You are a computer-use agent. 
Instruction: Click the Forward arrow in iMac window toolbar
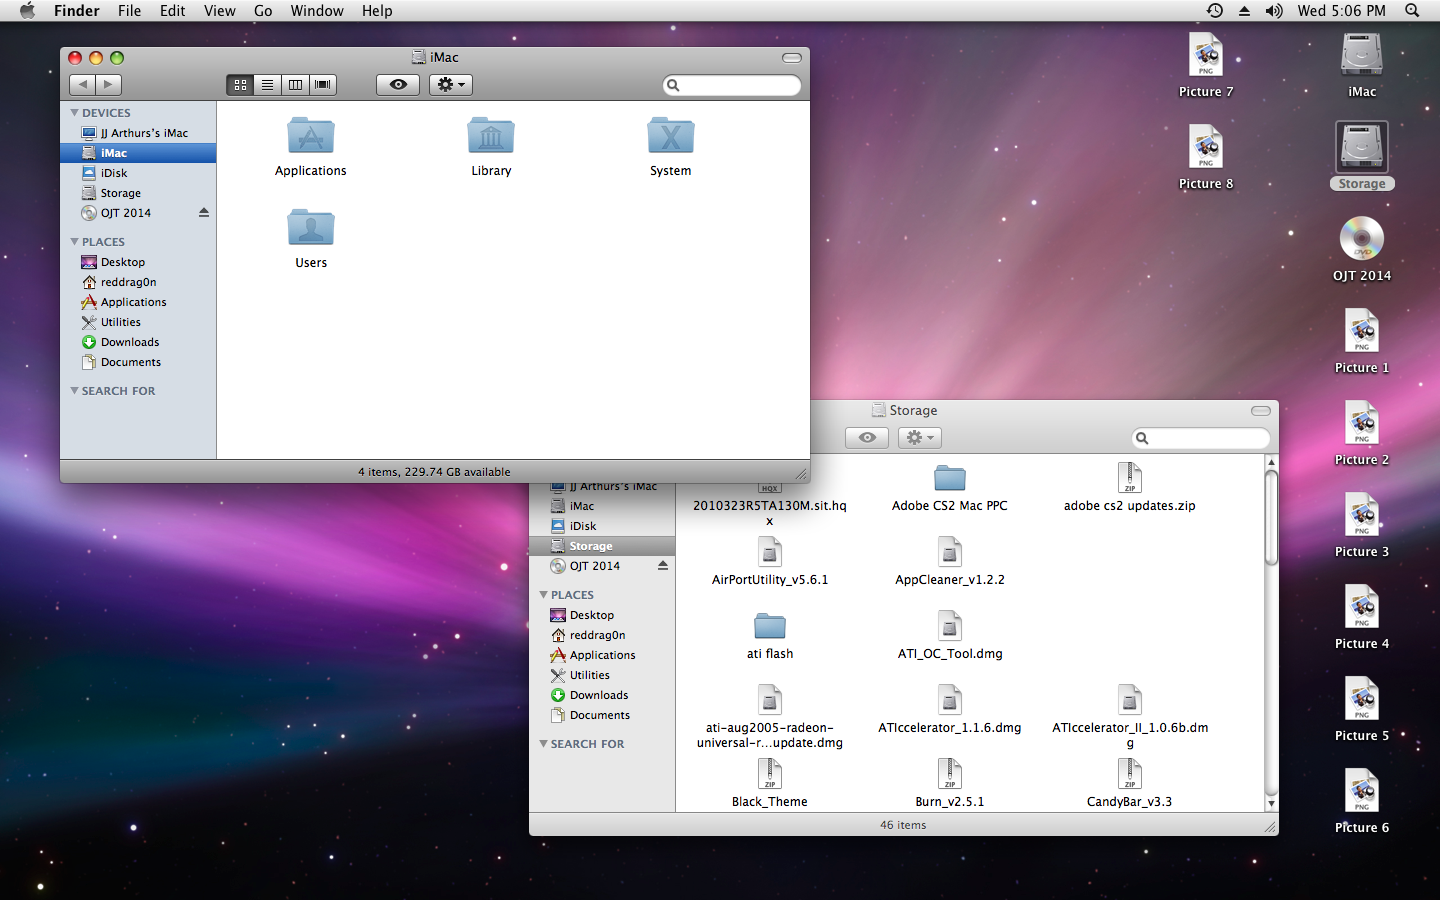click(109, 85)
